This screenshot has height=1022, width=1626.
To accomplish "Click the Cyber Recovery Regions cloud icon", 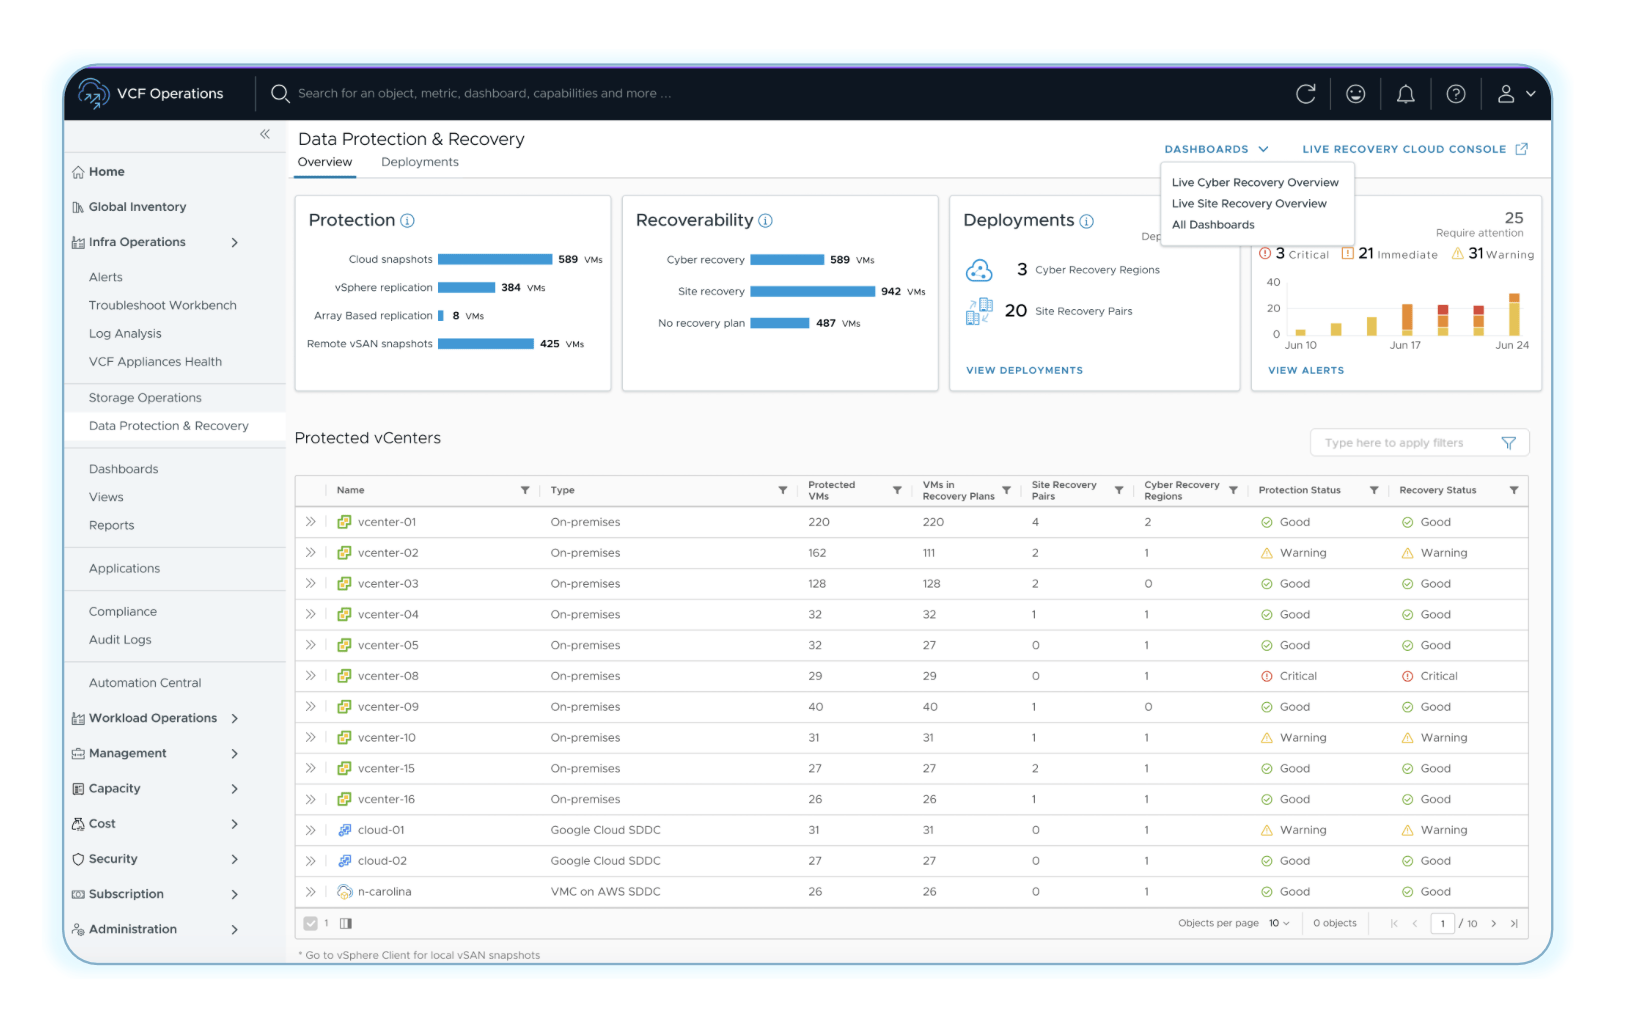I will click(x=979, y=270).
